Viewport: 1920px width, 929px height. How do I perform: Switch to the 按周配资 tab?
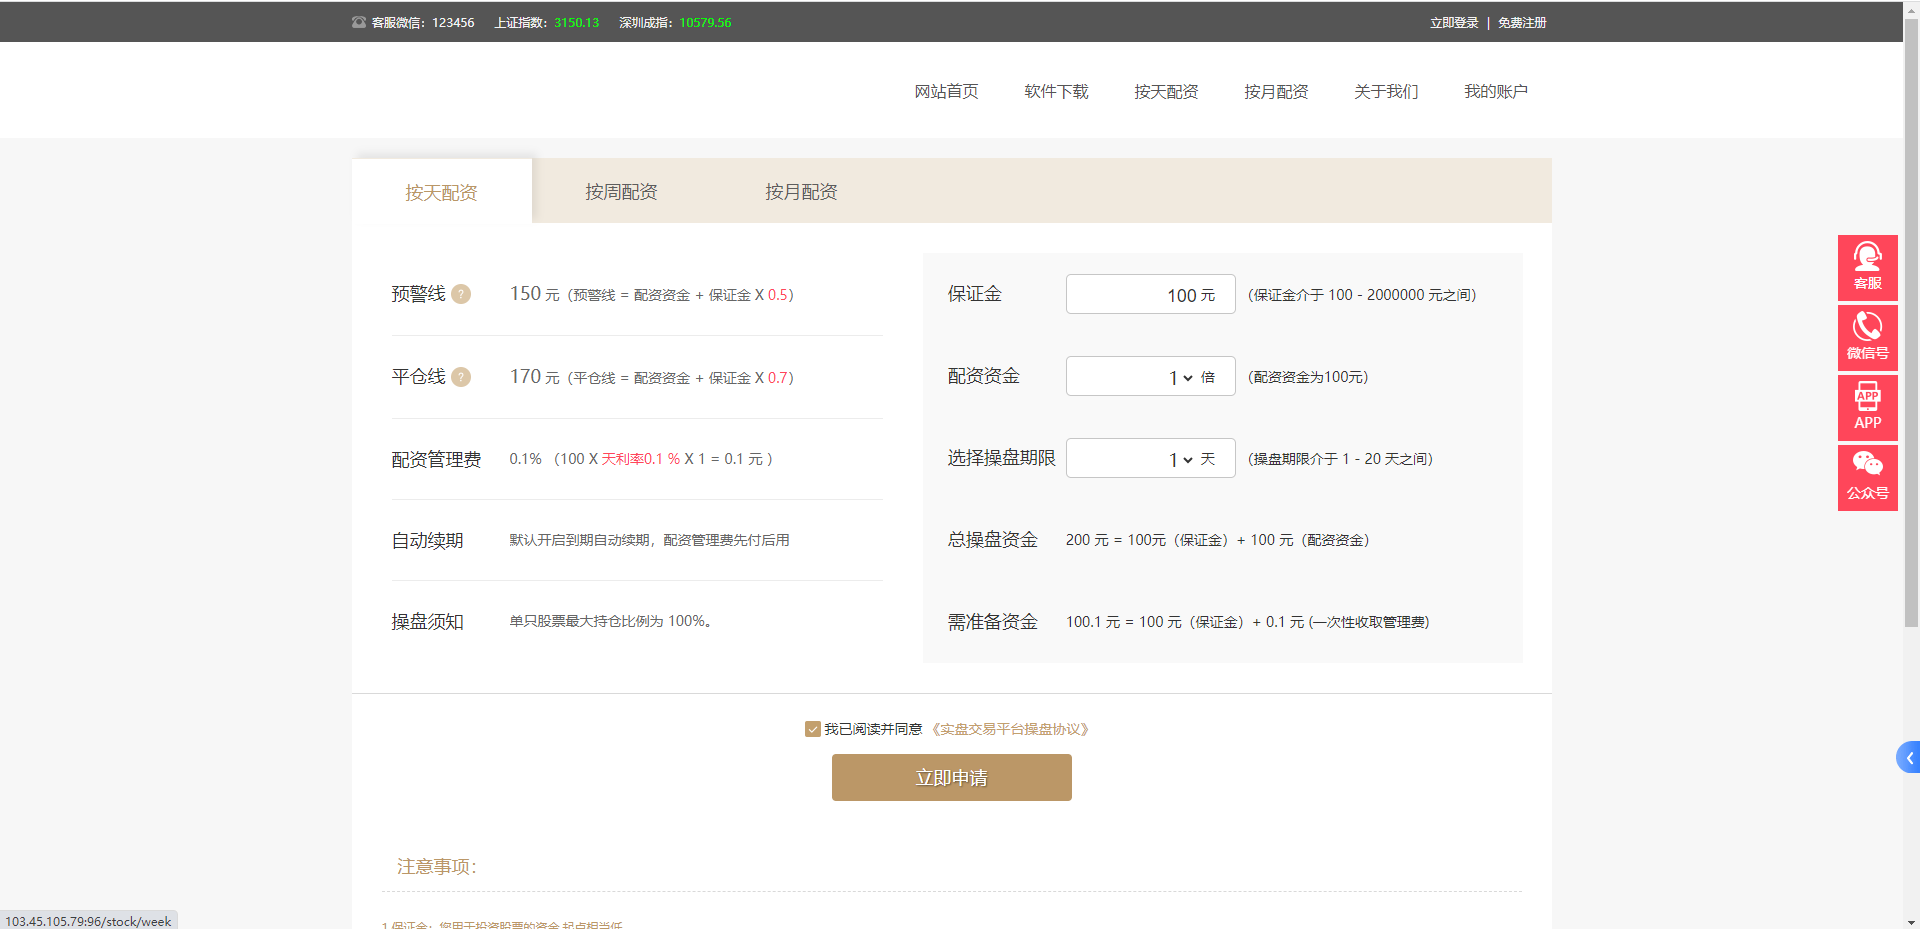coord(621,192)
